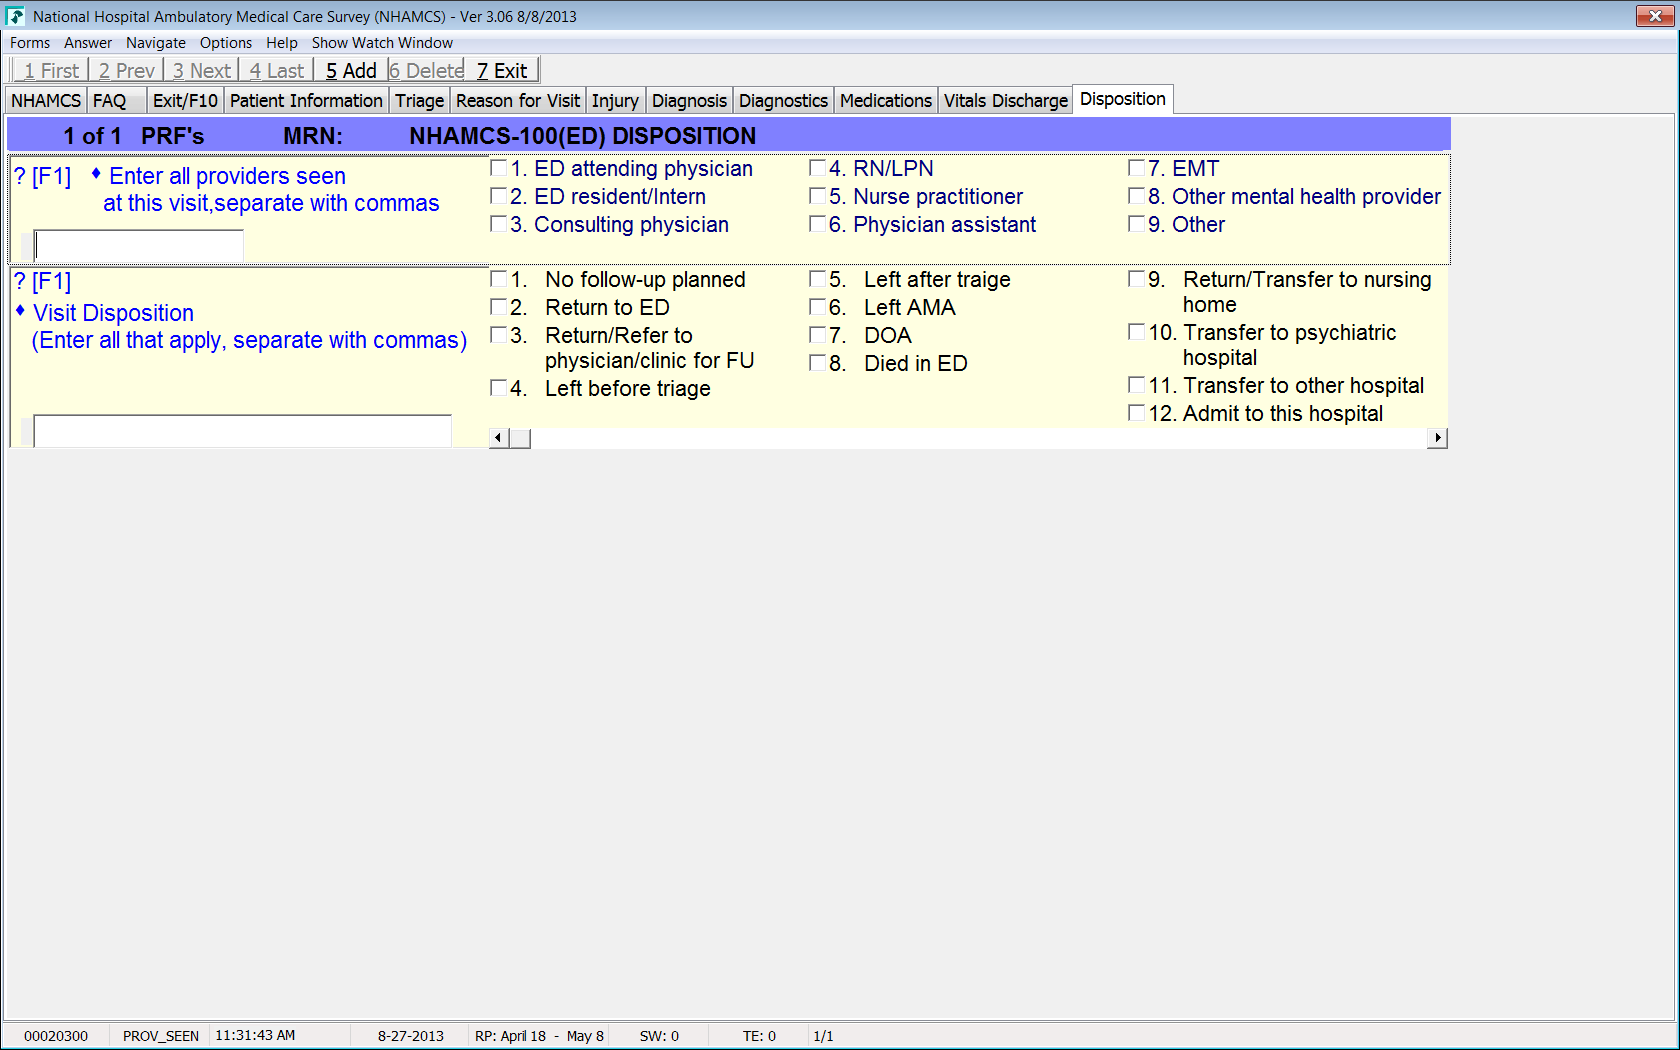
Task: Open the Vitals Discharge tab
Action: [1006, 101]
